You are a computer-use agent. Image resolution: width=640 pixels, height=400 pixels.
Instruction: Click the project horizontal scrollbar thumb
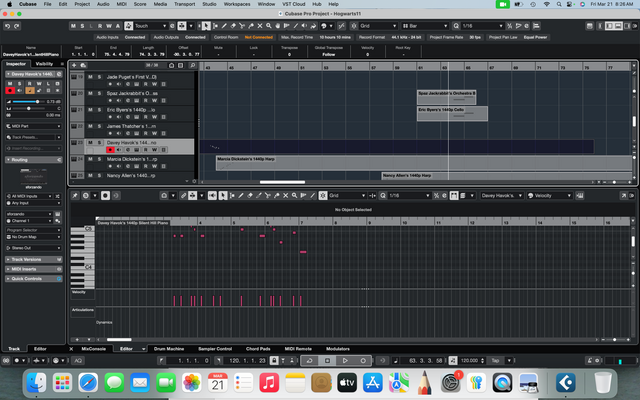[282, 182]
